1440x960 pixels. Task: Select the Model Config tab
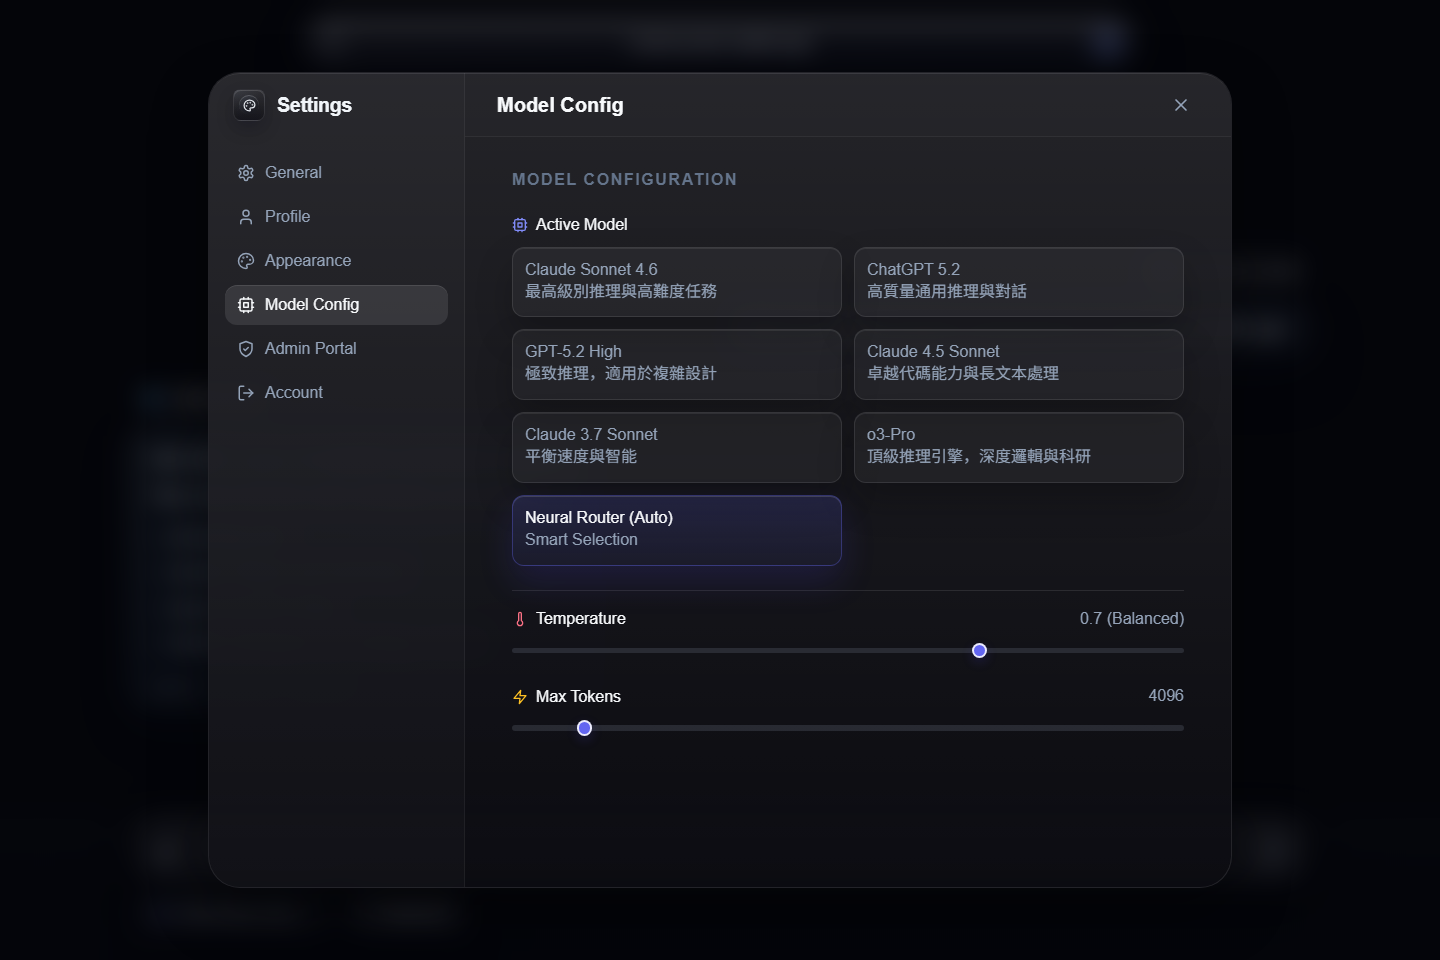pos(336,305)
